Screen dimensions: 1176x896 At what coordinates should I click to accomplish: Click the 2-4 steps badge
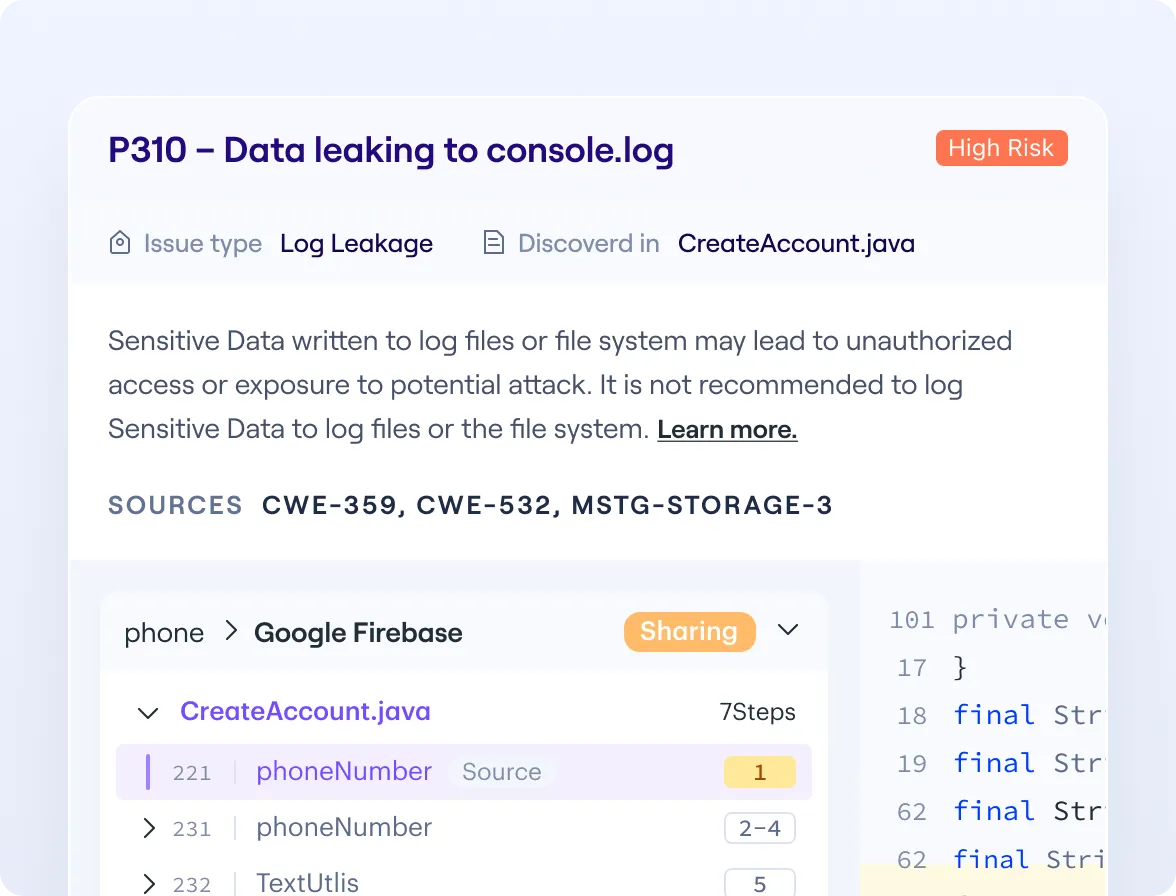(x=760, y=828)
